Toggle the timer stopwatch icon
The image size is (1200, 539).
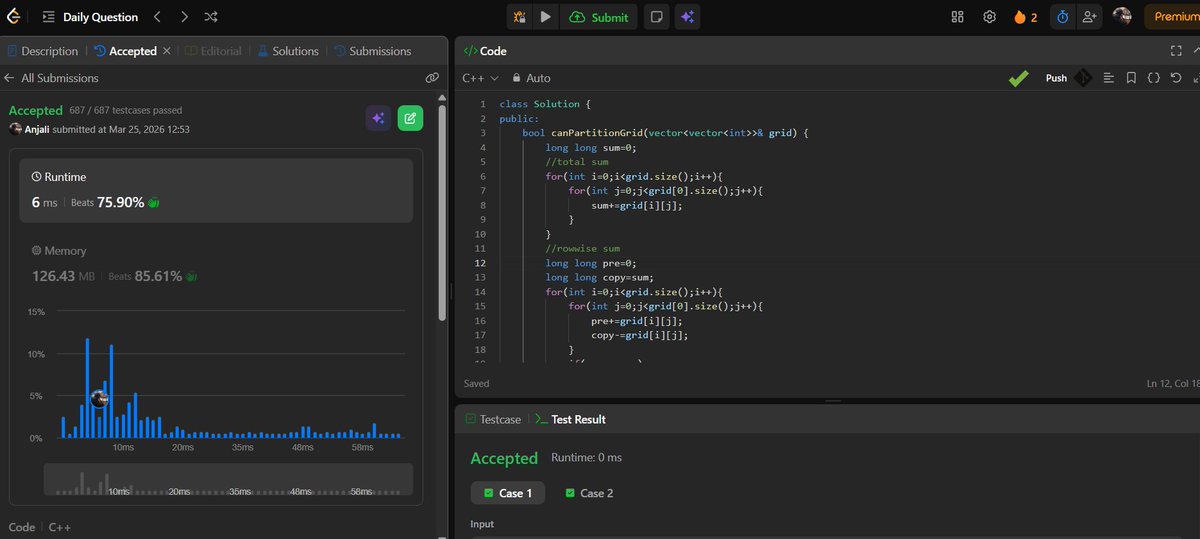[x=1062, y=17]
